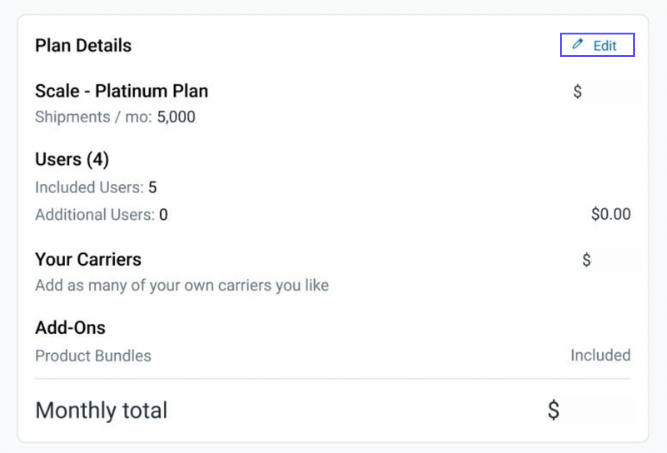Select the Included Users: 5 line
Image resolution: width=667 pixels, height=453 pixels.
coord(96,187)
